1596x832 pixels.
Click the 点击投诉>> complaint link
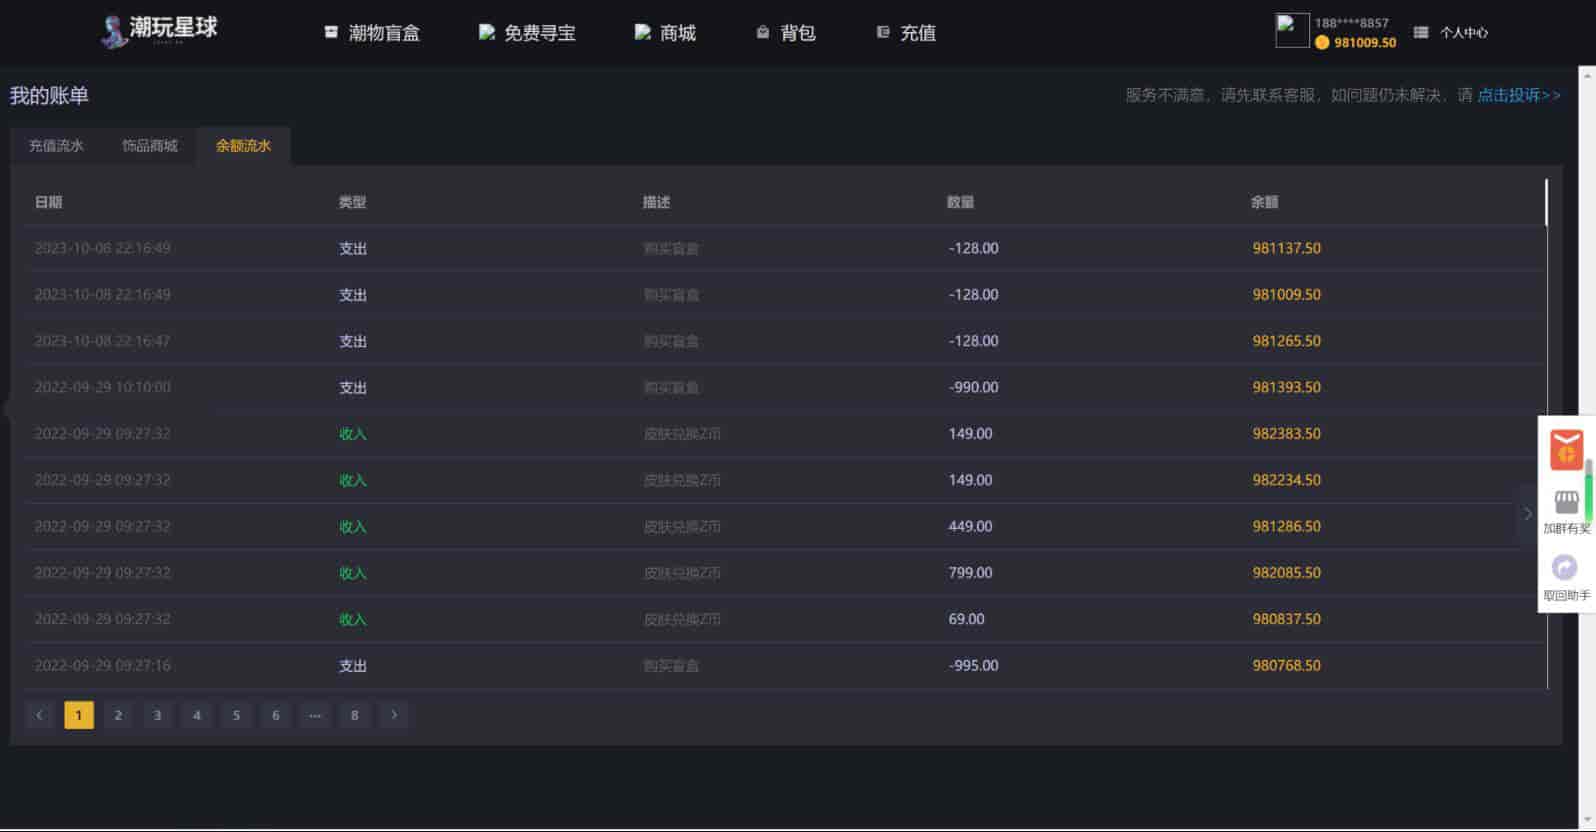coord(1519,95)
